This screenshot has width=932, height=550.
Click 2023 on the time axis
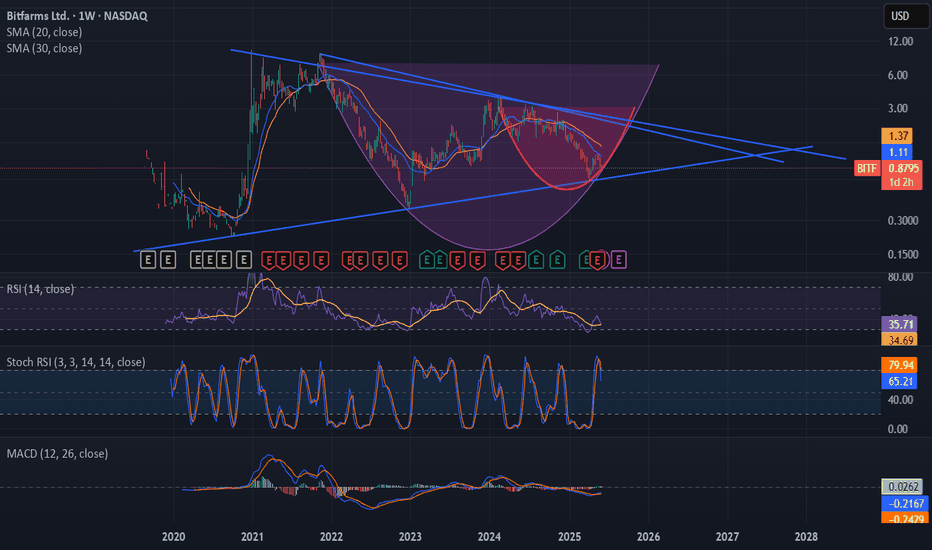[410, 537]
